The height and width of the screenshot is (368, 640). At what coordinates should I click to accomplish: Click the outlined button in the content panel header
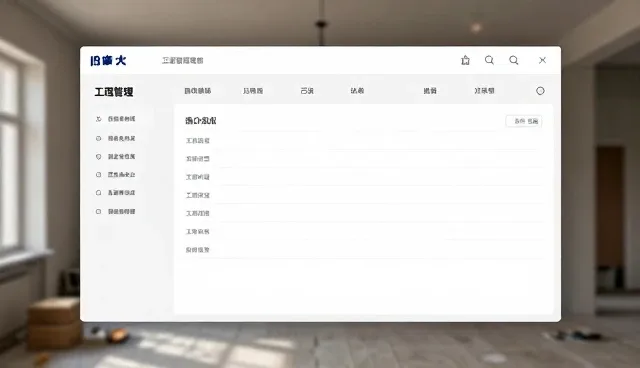pos(524,121)
